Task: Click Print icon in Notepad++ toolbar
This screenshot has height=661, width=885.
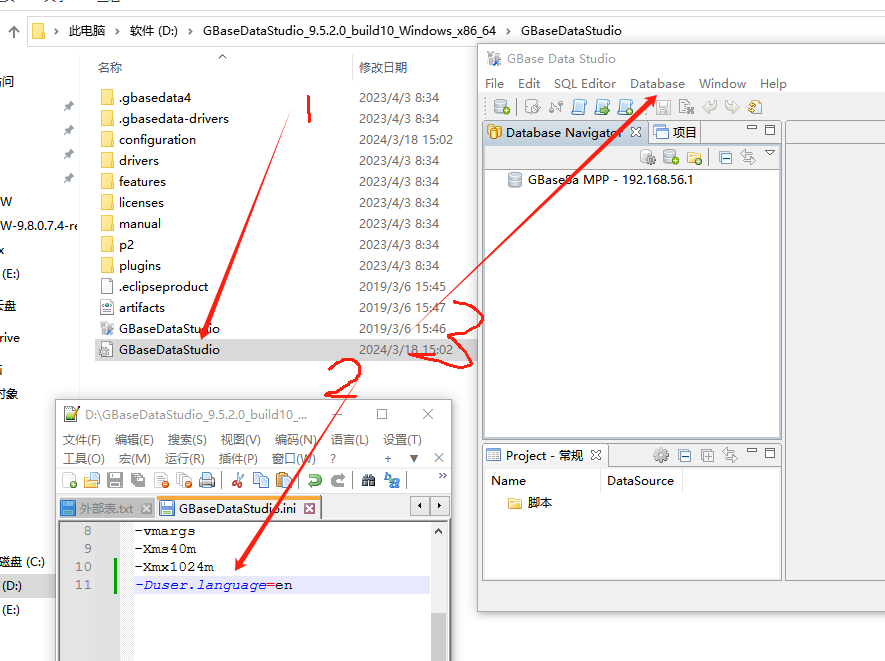Action: click(x=207, y=480)
